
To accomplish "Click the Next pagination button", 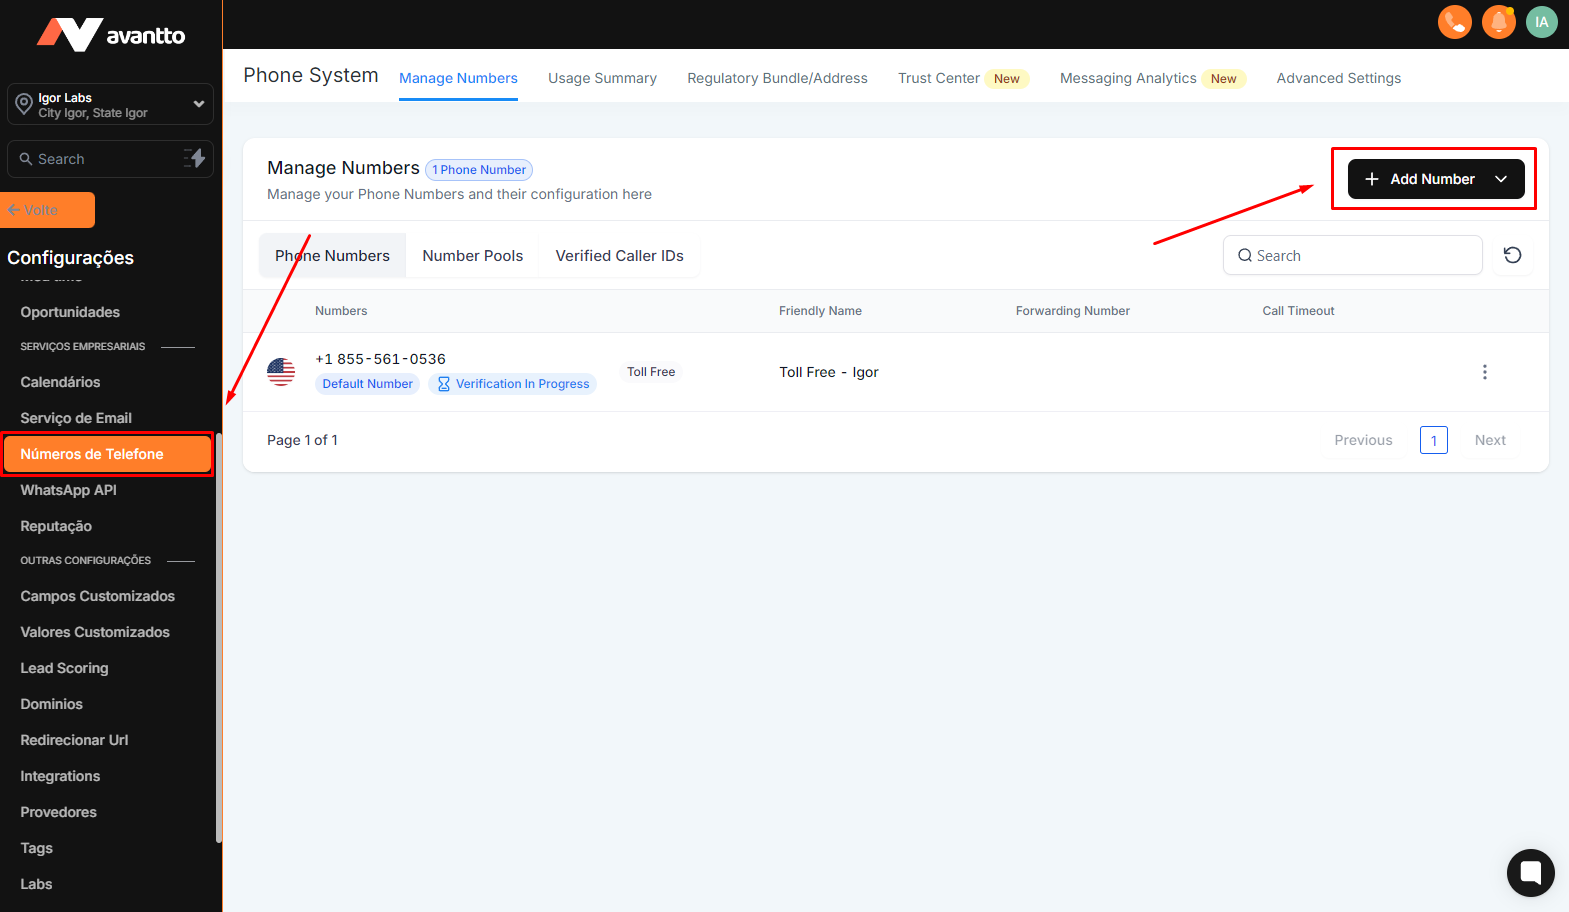I will click(x=1489, y=440).
